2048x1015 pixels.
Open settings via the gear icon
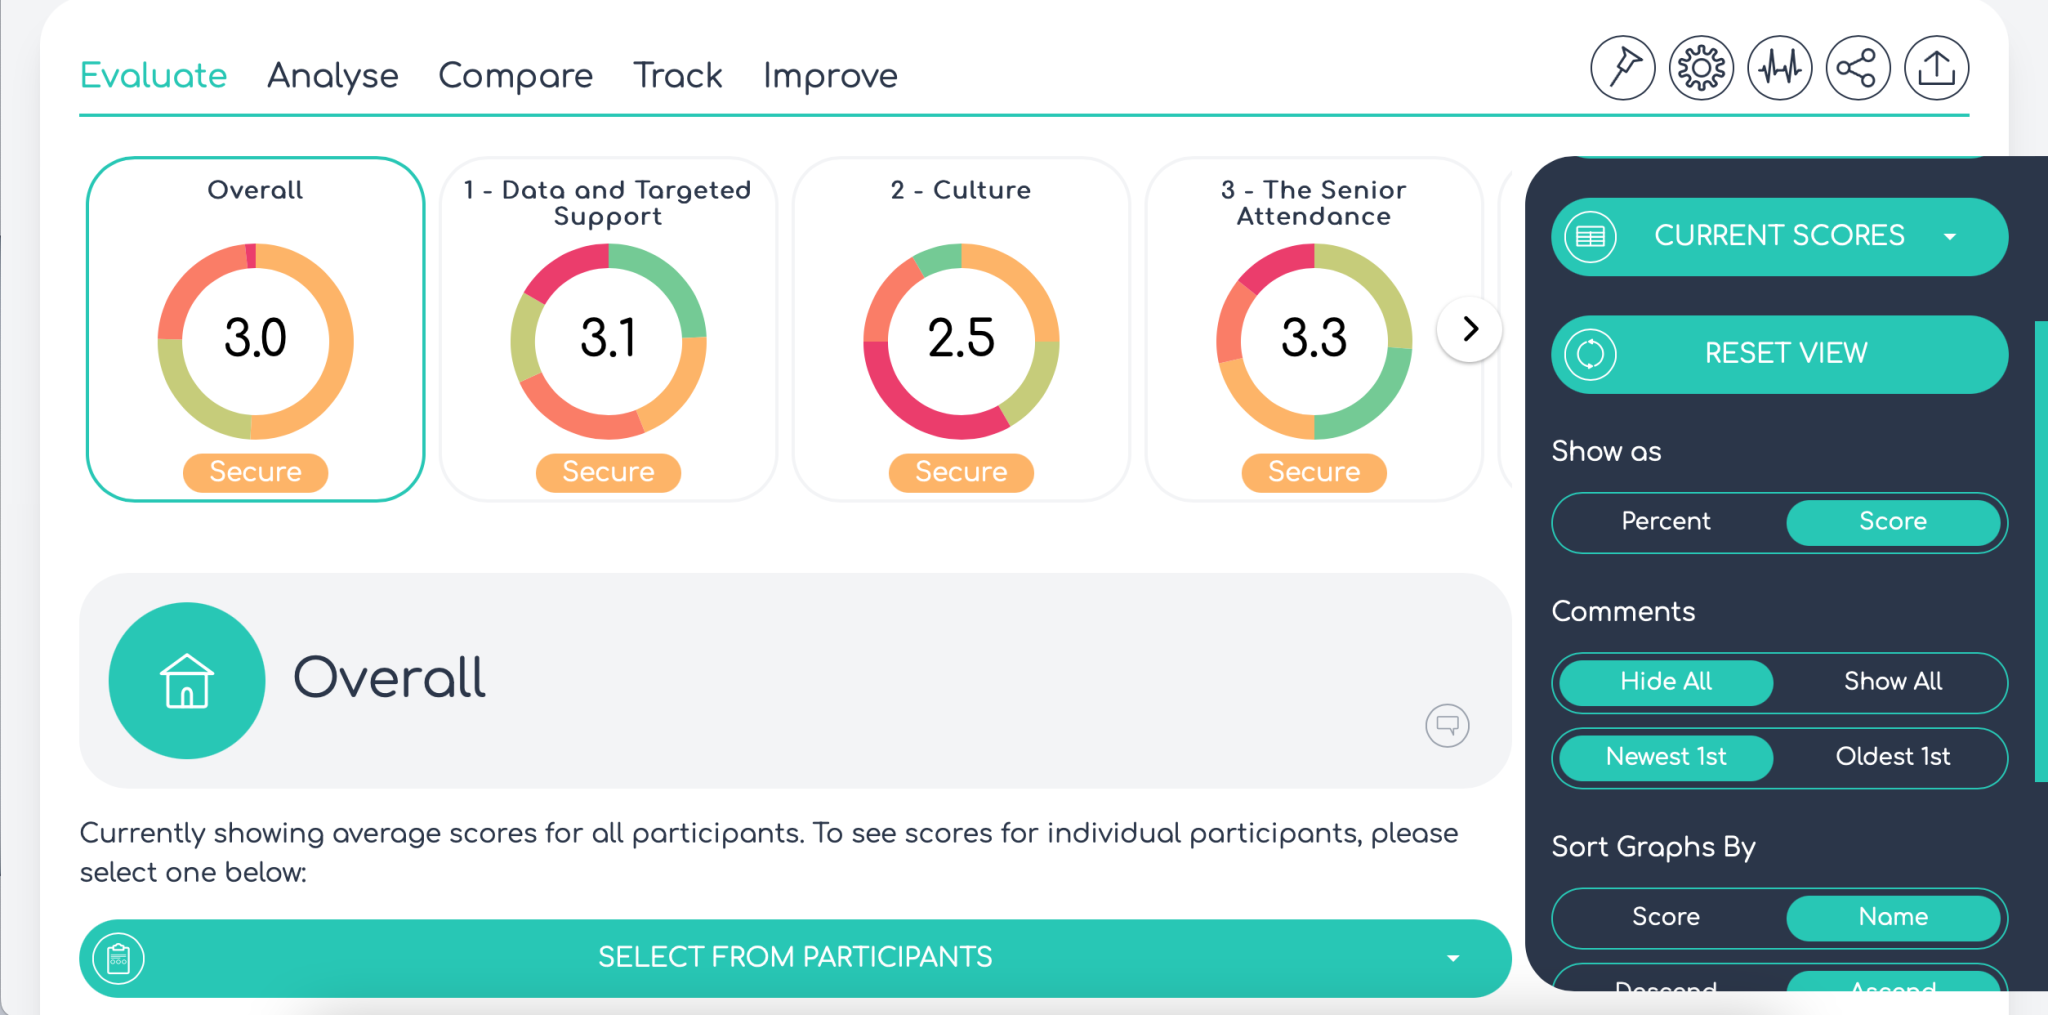pyautogui.click(x=1700, y=67)
